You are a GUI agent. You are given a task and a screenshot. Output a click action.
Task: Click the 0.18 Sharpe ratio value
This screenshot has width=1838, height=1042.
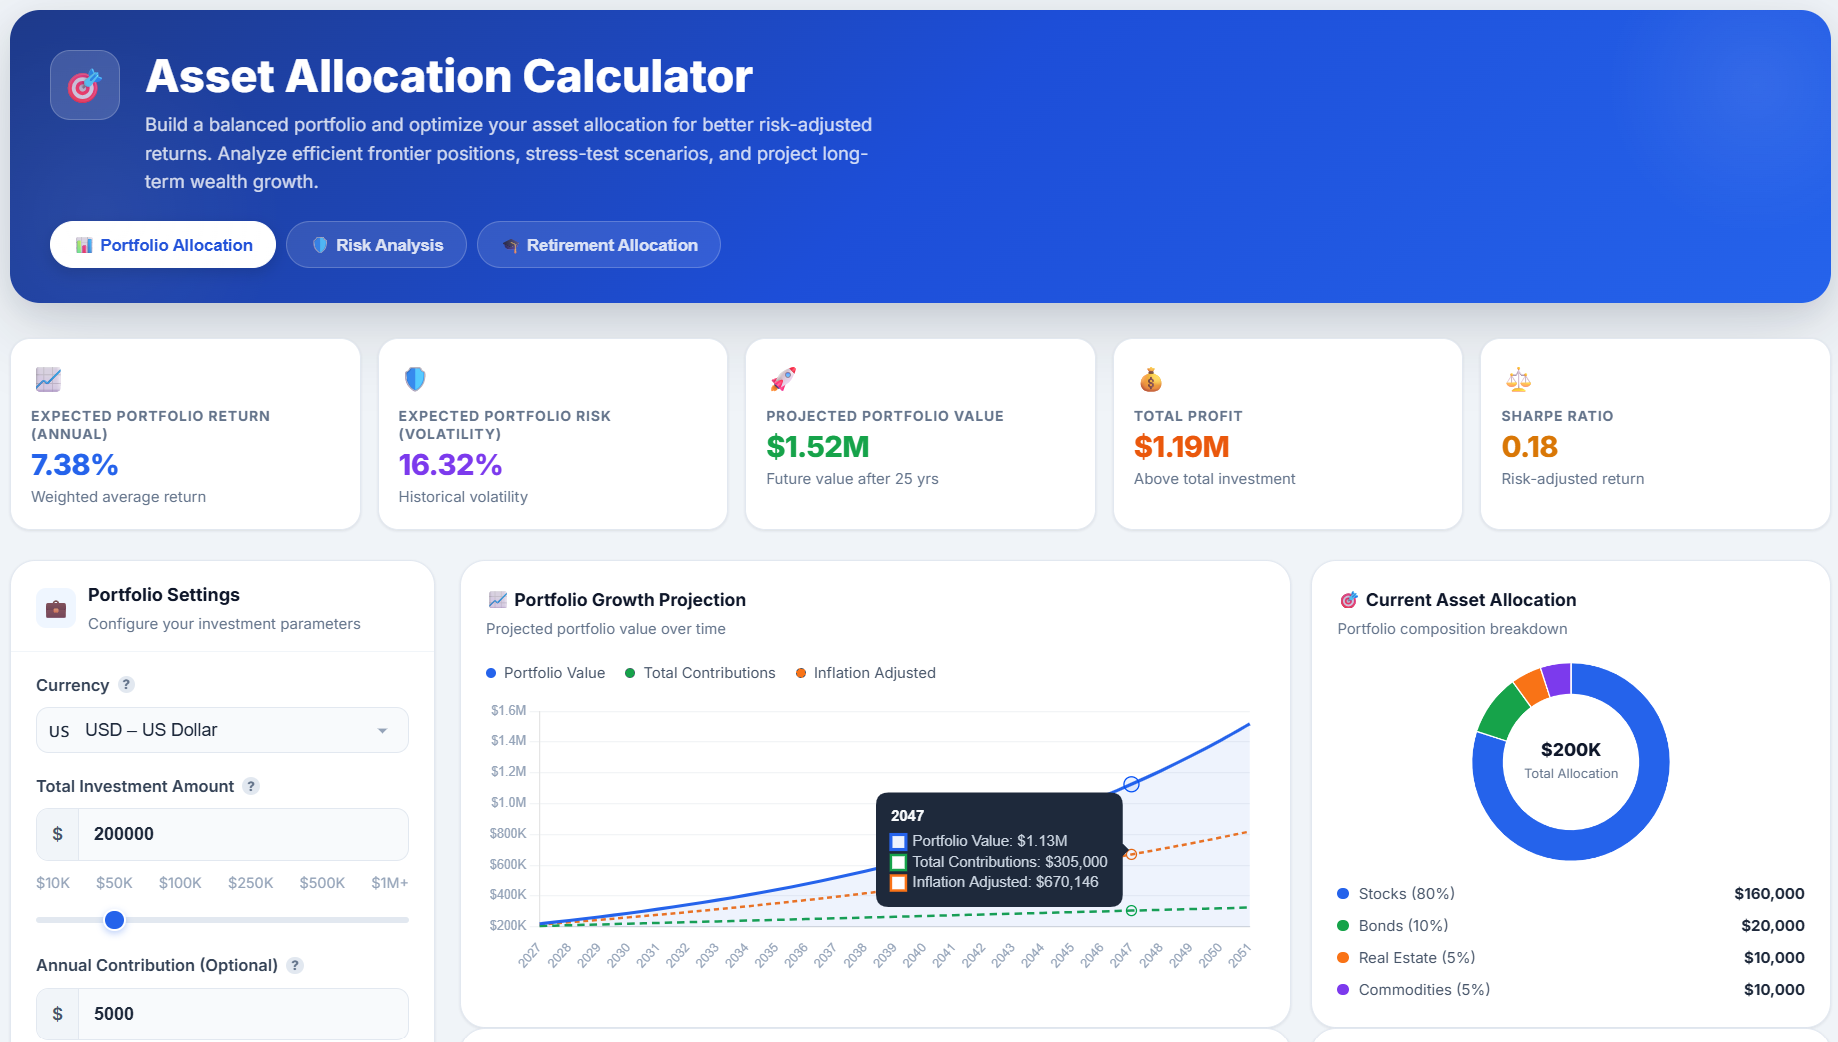coord(1530,447)
